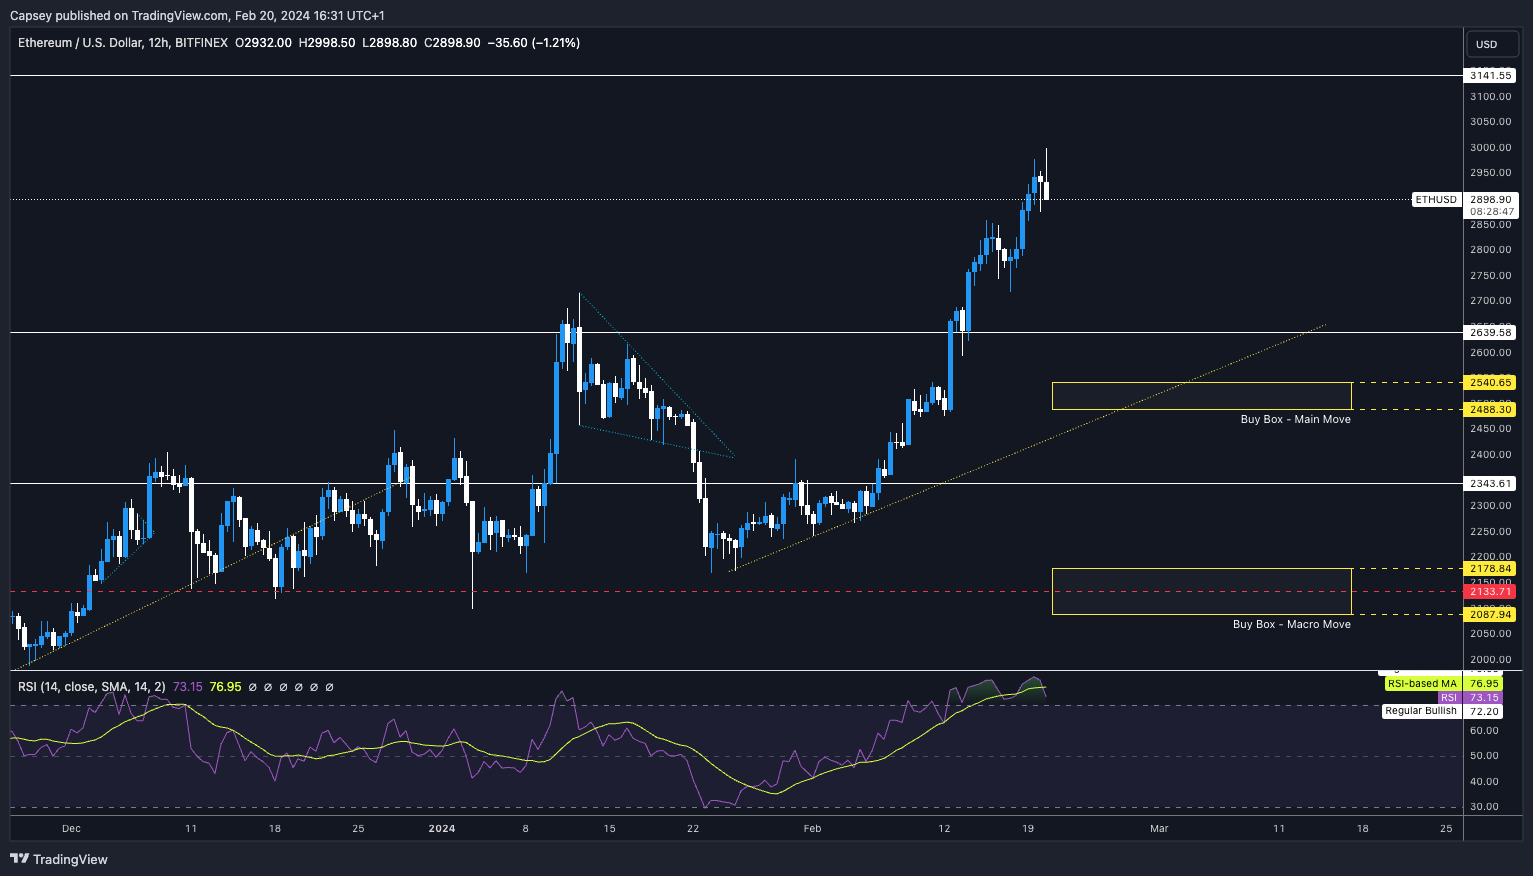This screenshot has height=876, width=1533.
Task: Click the 2343.61 horizontal line label
Action: click(1490, 483)
